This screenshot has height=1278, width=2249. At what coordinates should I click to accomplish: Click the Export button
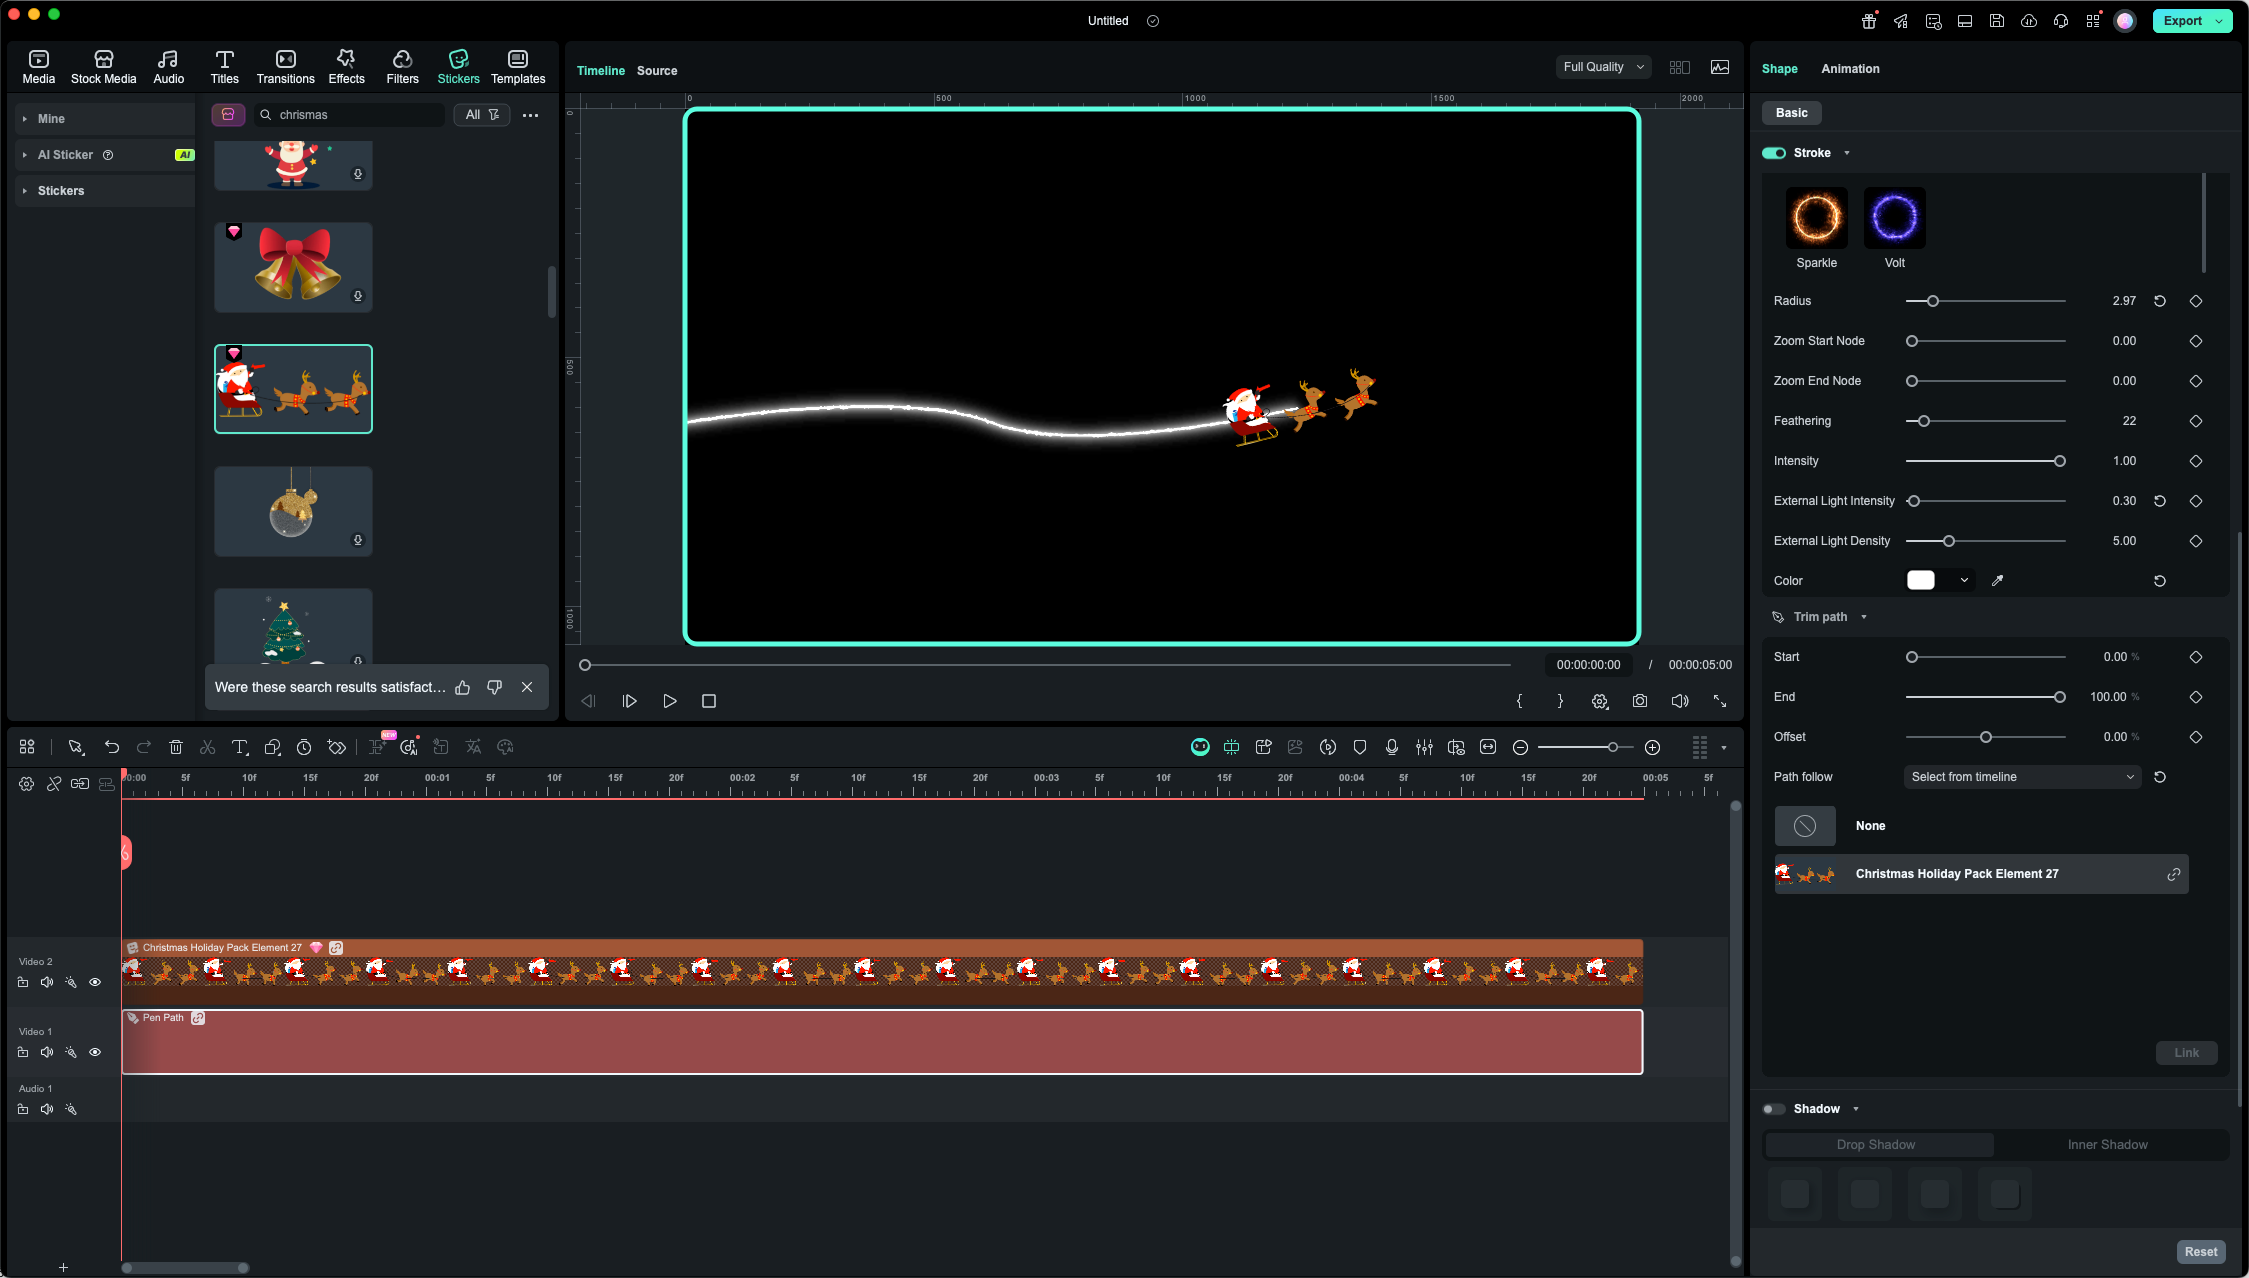(x=2183, y=20)
